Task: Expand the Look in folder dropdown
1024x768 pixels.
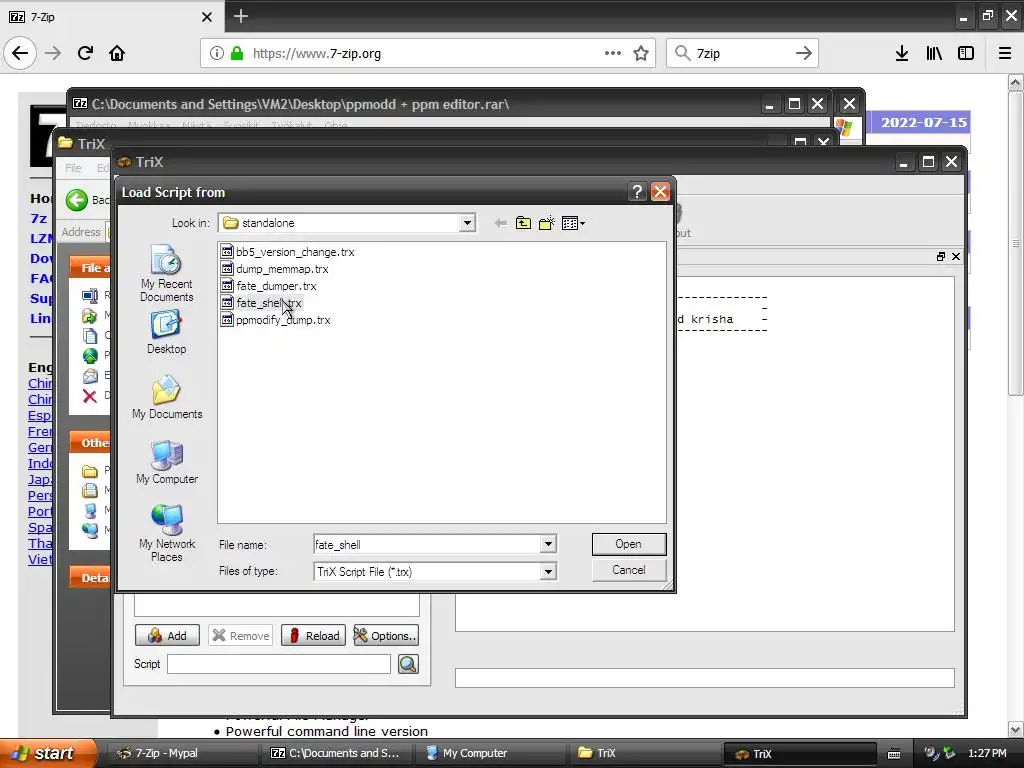Action: click(467, 223)
